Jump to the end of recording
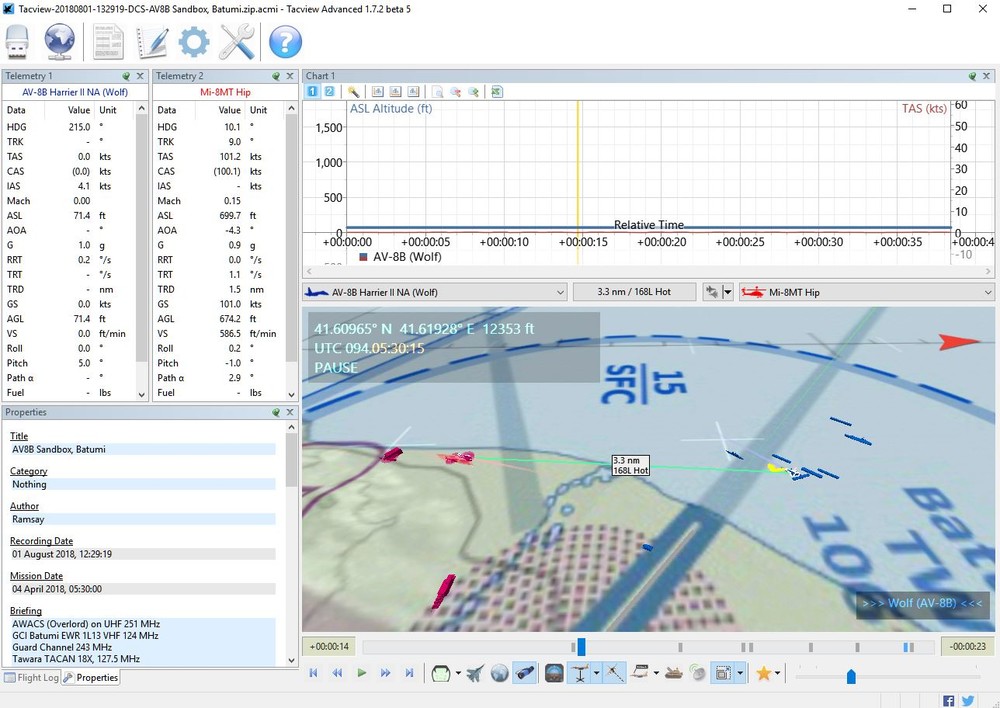1000x708 pixels. pyautogui.click(x=409, y=674)
